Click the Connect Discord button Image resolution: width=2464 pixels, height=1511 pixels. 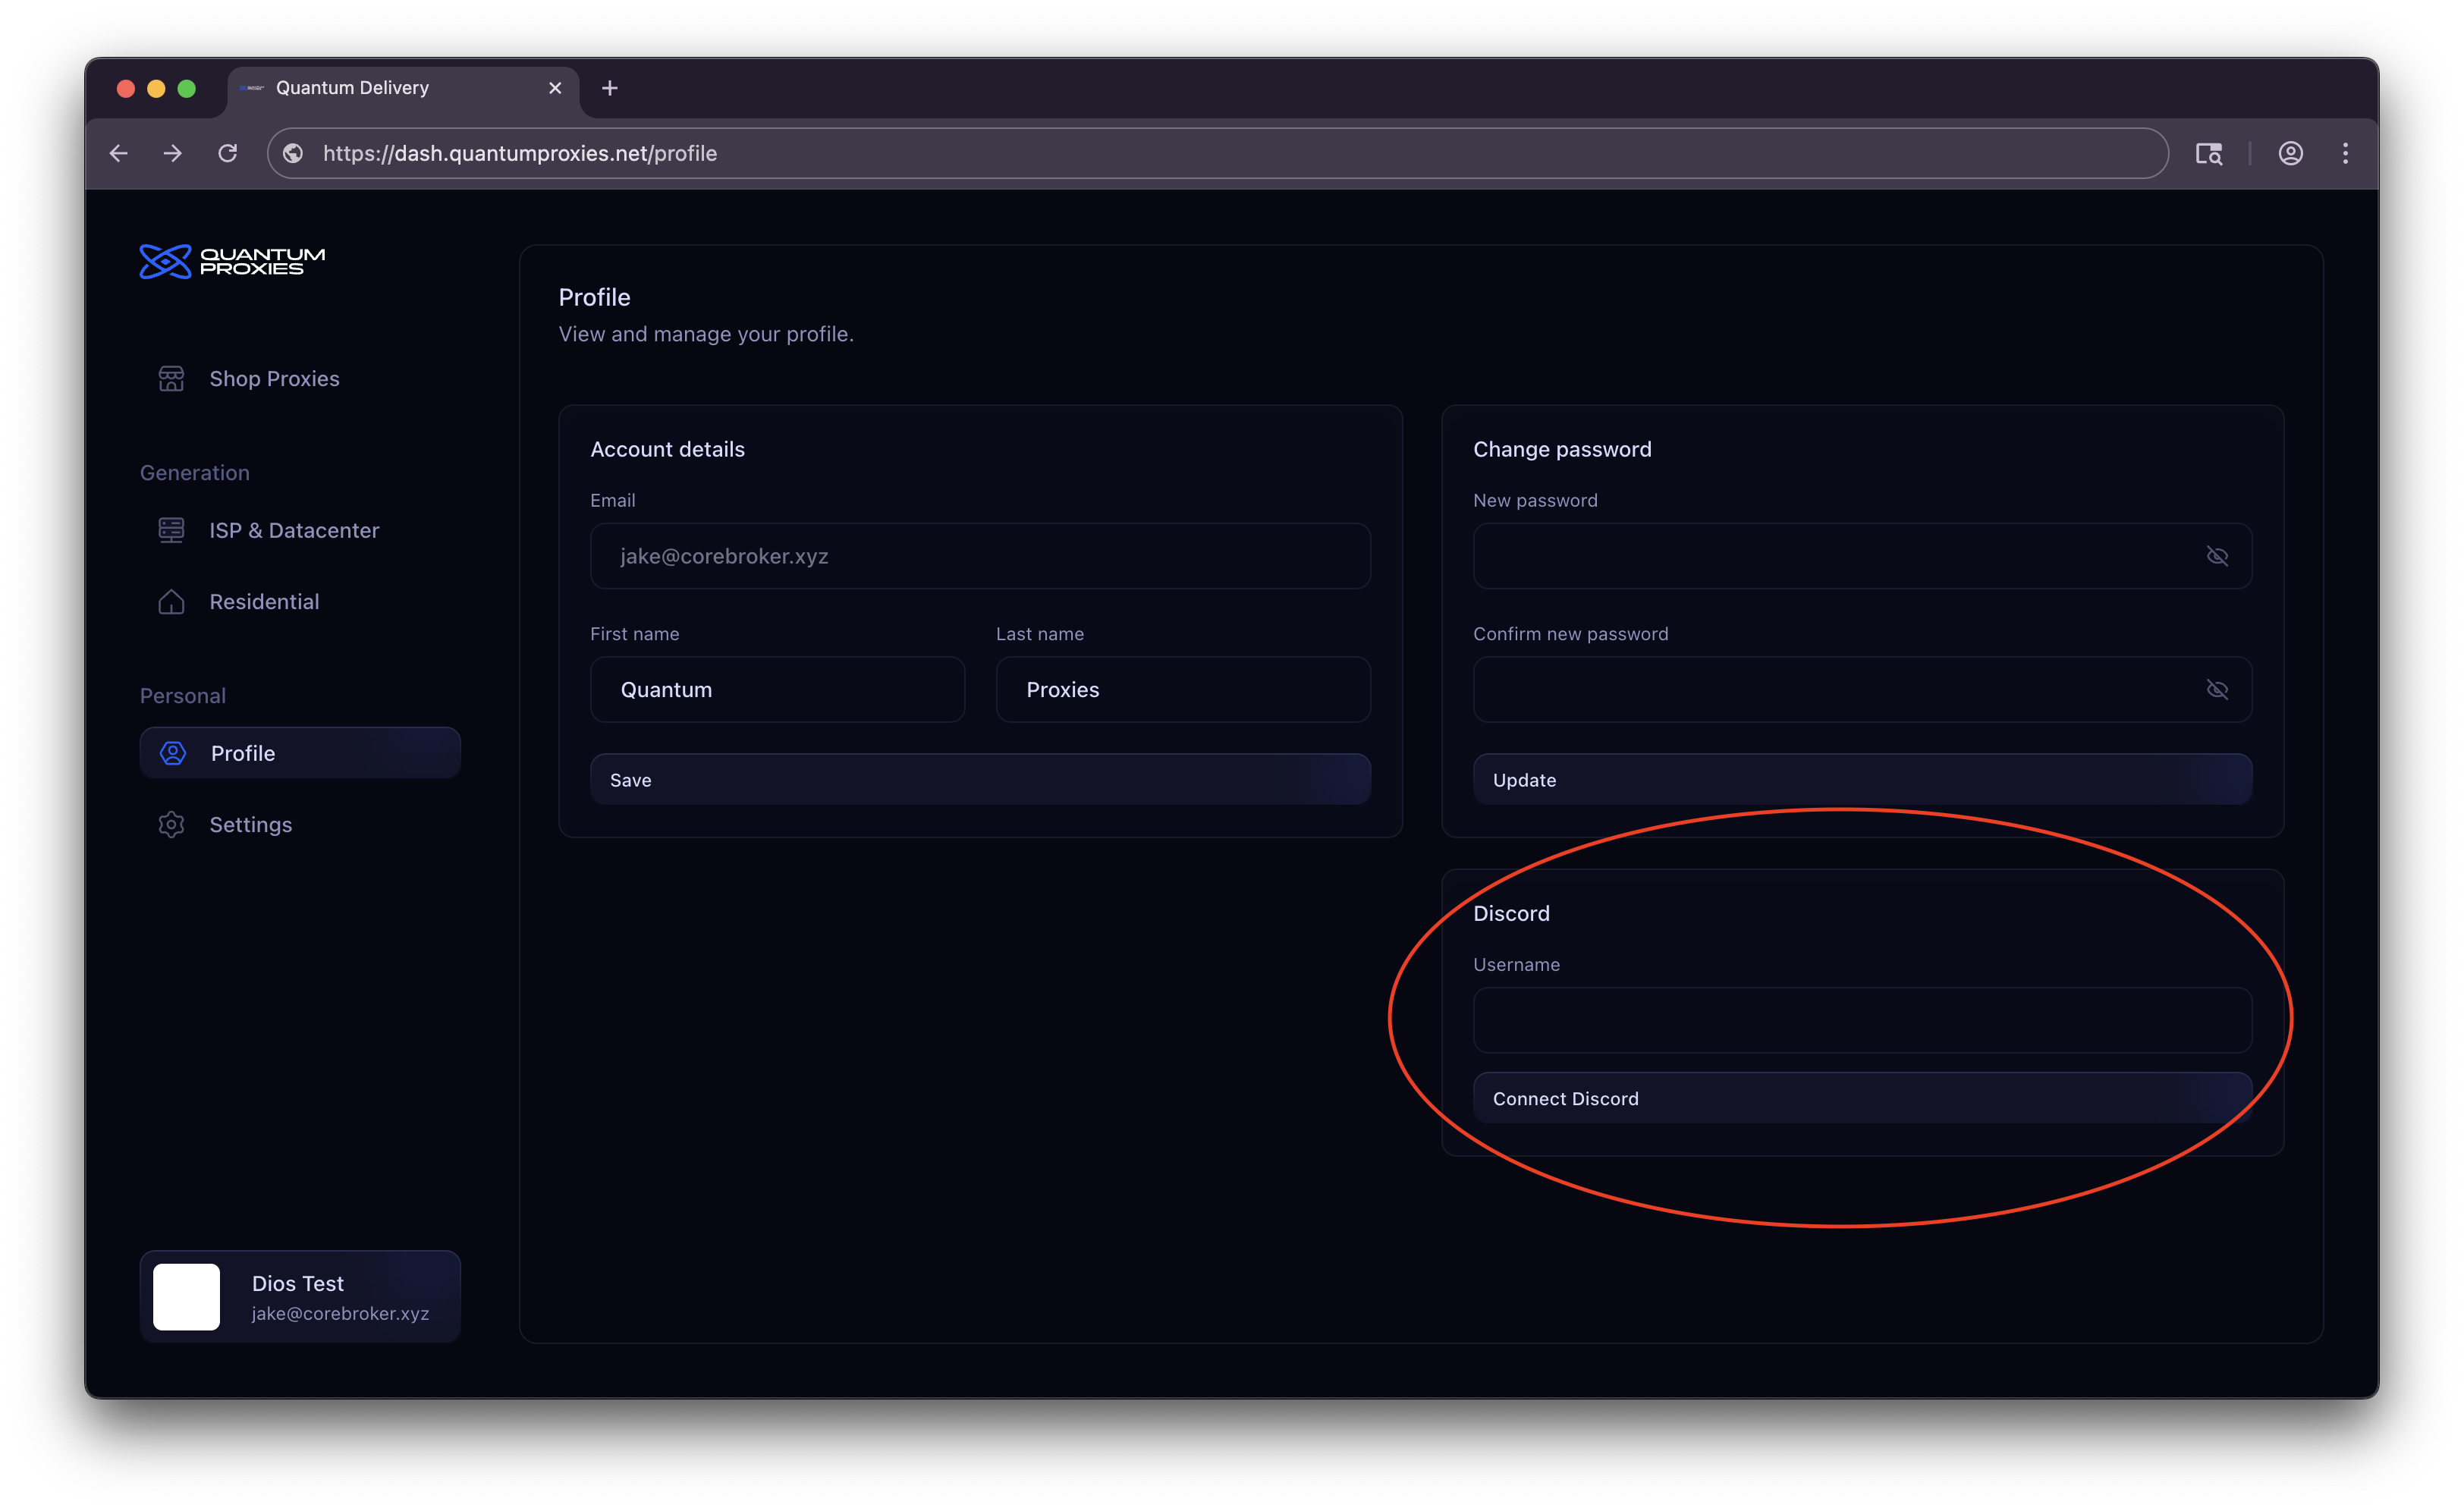[1861, 1098]
